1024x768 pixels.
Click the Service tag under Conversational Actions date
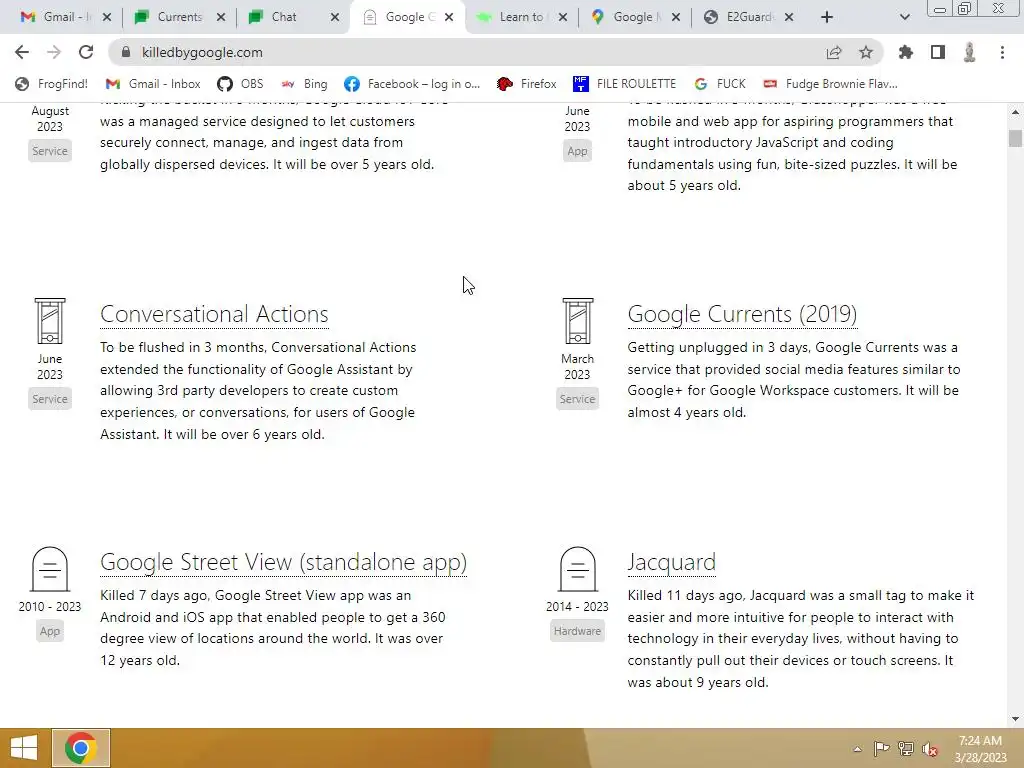pyautogui.click(x=50, y=399)
